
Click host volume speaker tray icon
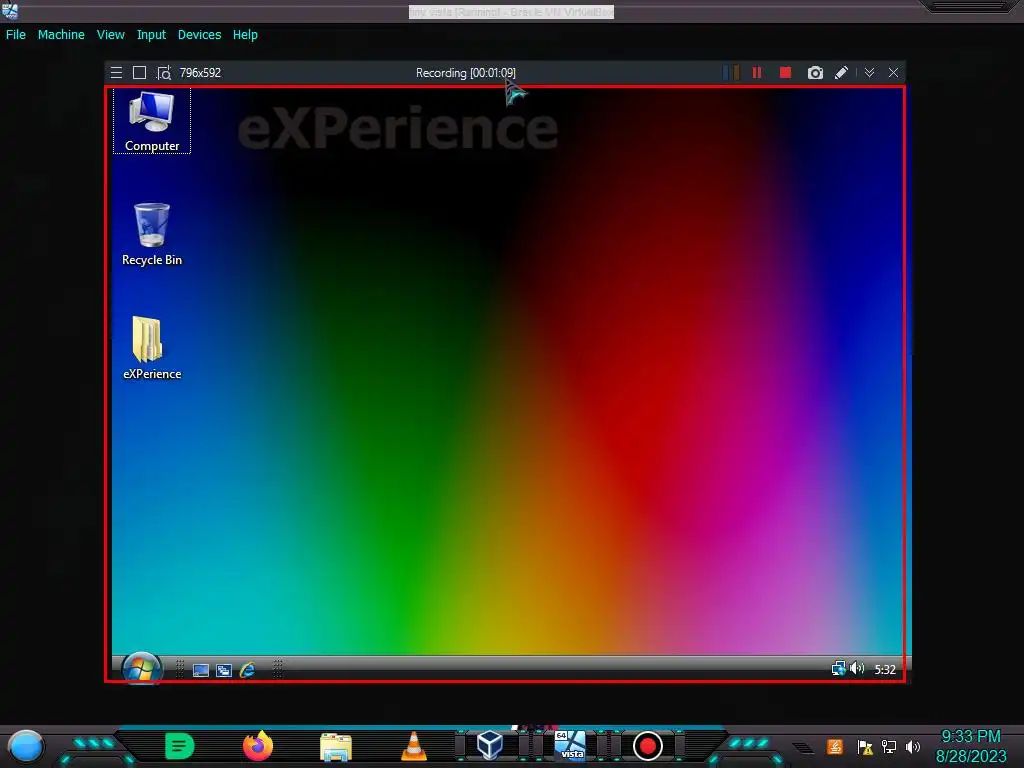tap(913, 746)
